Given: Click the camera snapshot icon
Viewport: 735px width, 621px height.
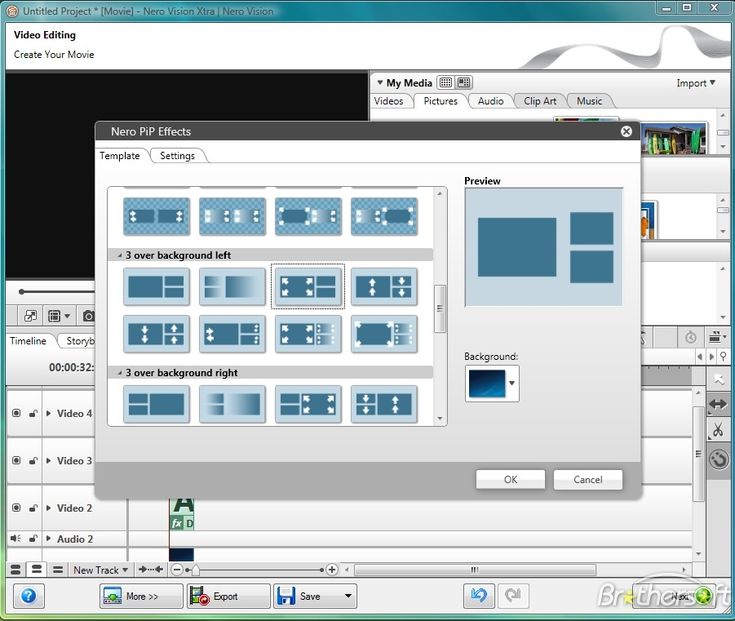Looking at the screenshot, I should 88,316.
